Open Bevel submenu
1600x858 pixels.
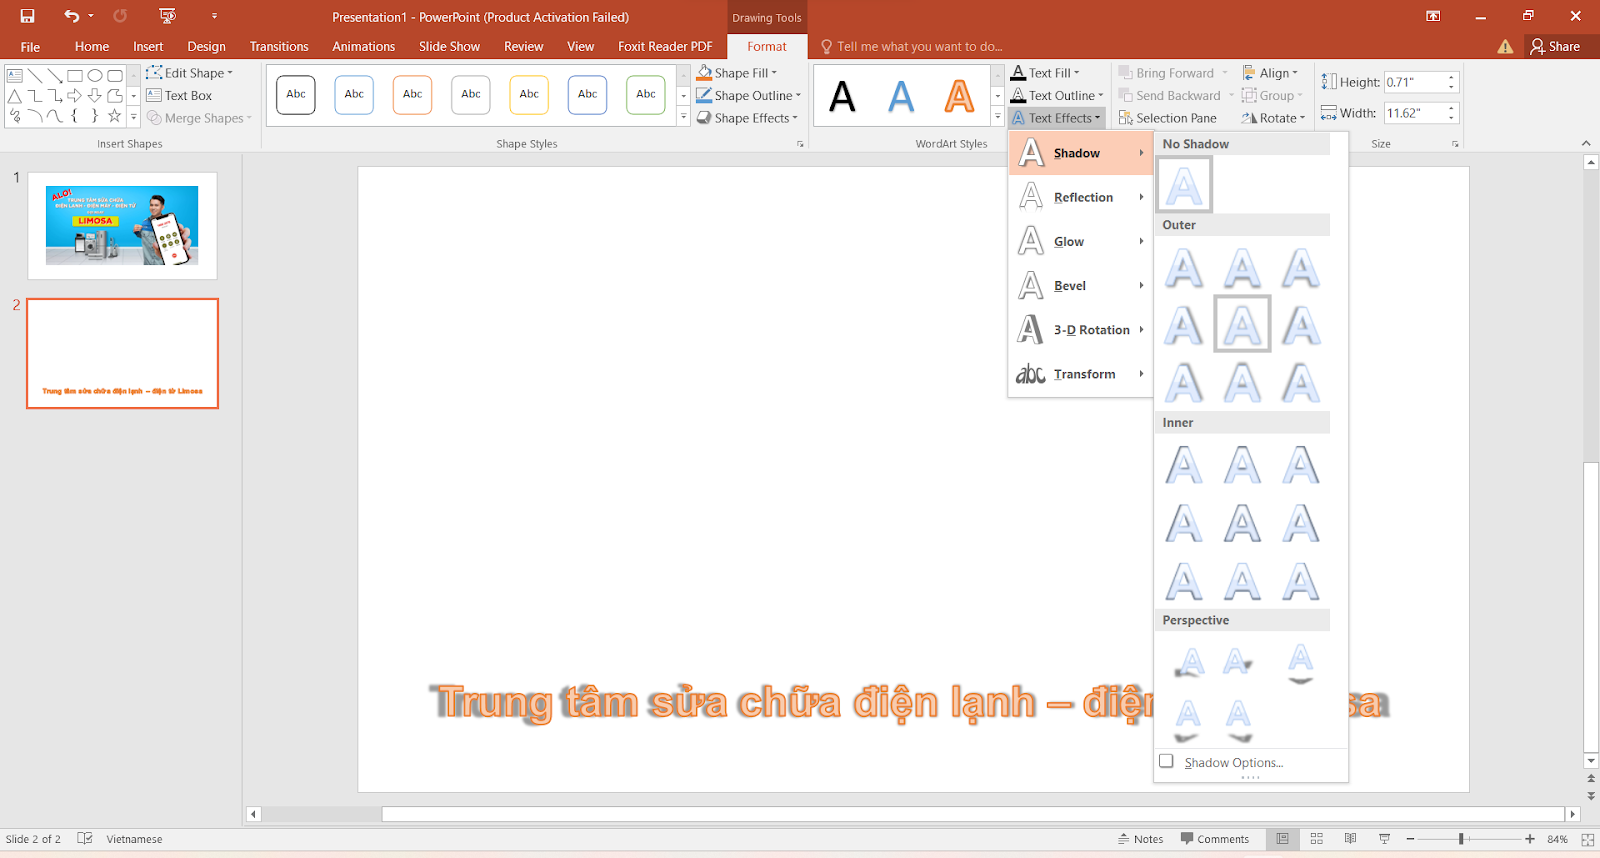click(x=1081, y=285)
